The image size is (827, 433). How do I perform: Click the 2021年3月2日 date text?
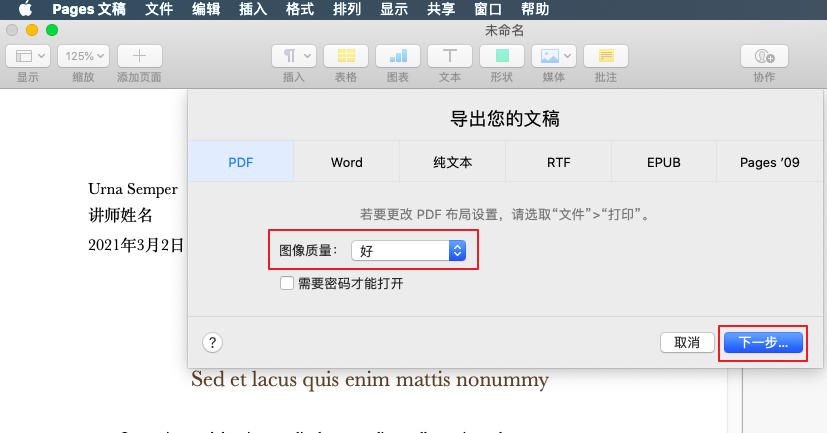pyautogui.click(x=136, y=245)
